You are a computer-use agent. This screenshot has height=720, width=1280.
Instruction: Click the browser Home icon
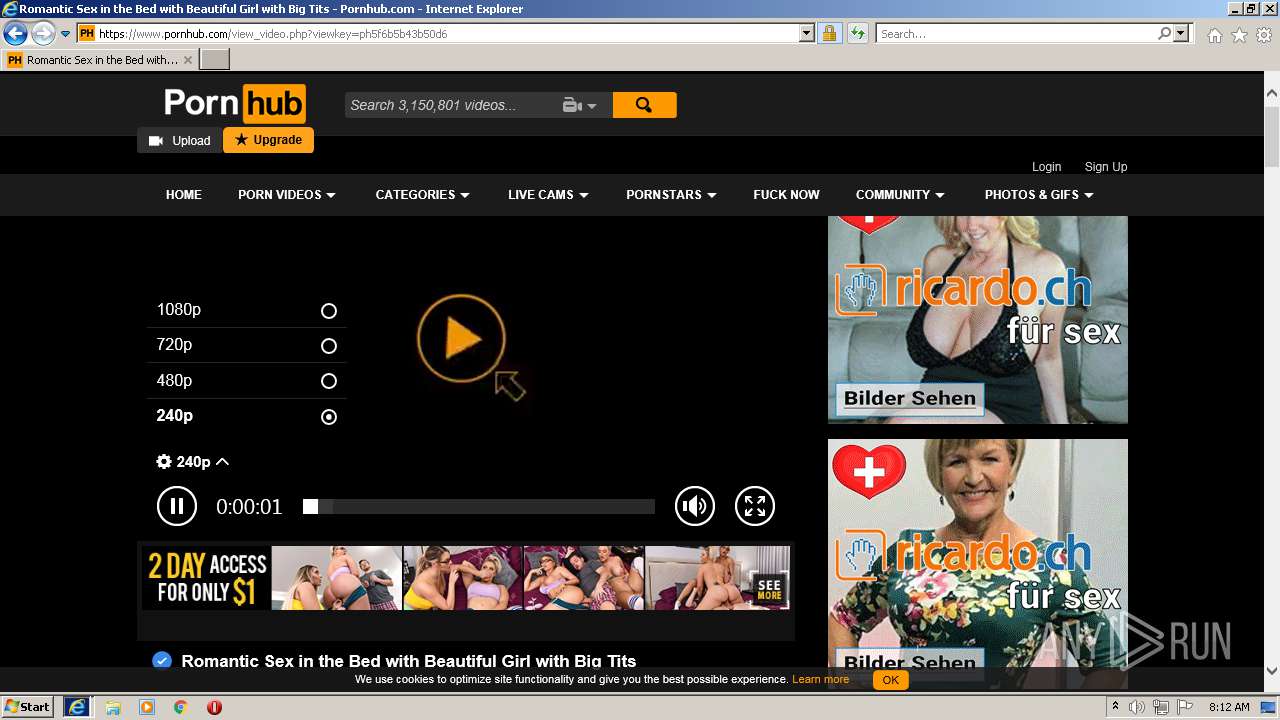click(x=1214, y=35)
